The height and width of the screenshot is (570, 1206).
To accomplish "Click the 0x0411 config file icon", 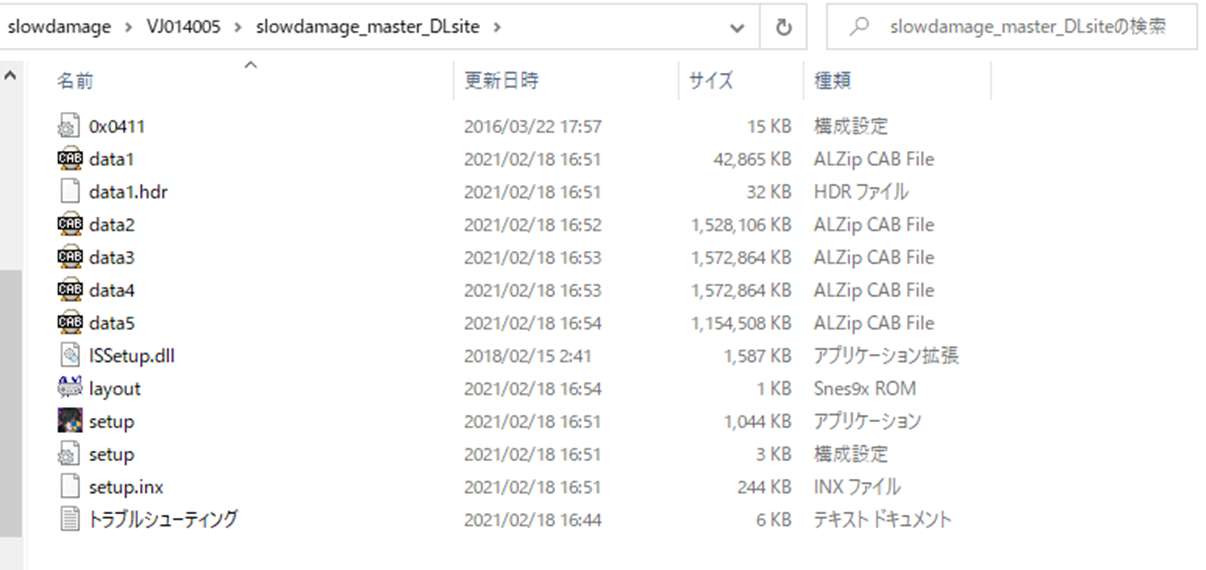I will point(69,126).
